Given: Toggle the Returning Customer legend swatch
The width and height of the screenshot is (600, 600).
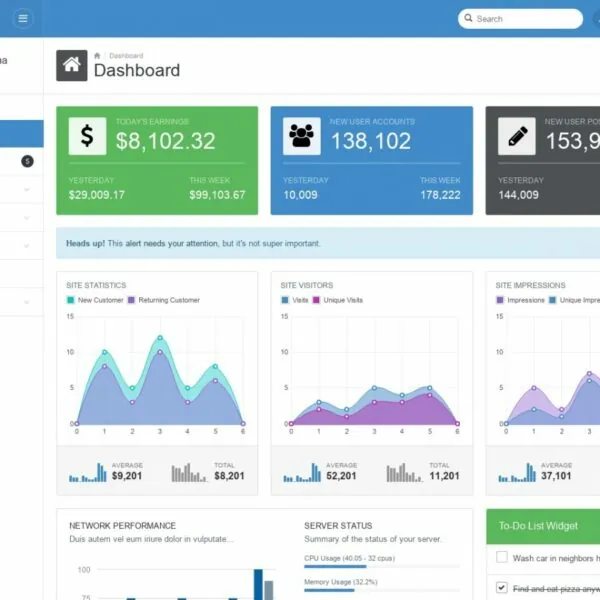Looking at the screenshot, I should pyautogui.click(x=131, y=300).
